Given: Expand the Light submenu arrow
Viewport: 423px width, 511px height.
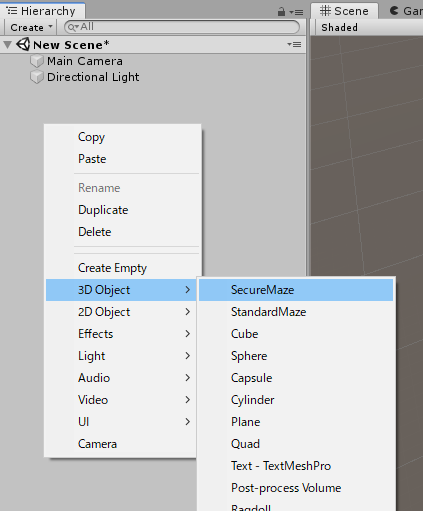Looking at the screenshot, I should coord(188,356).
